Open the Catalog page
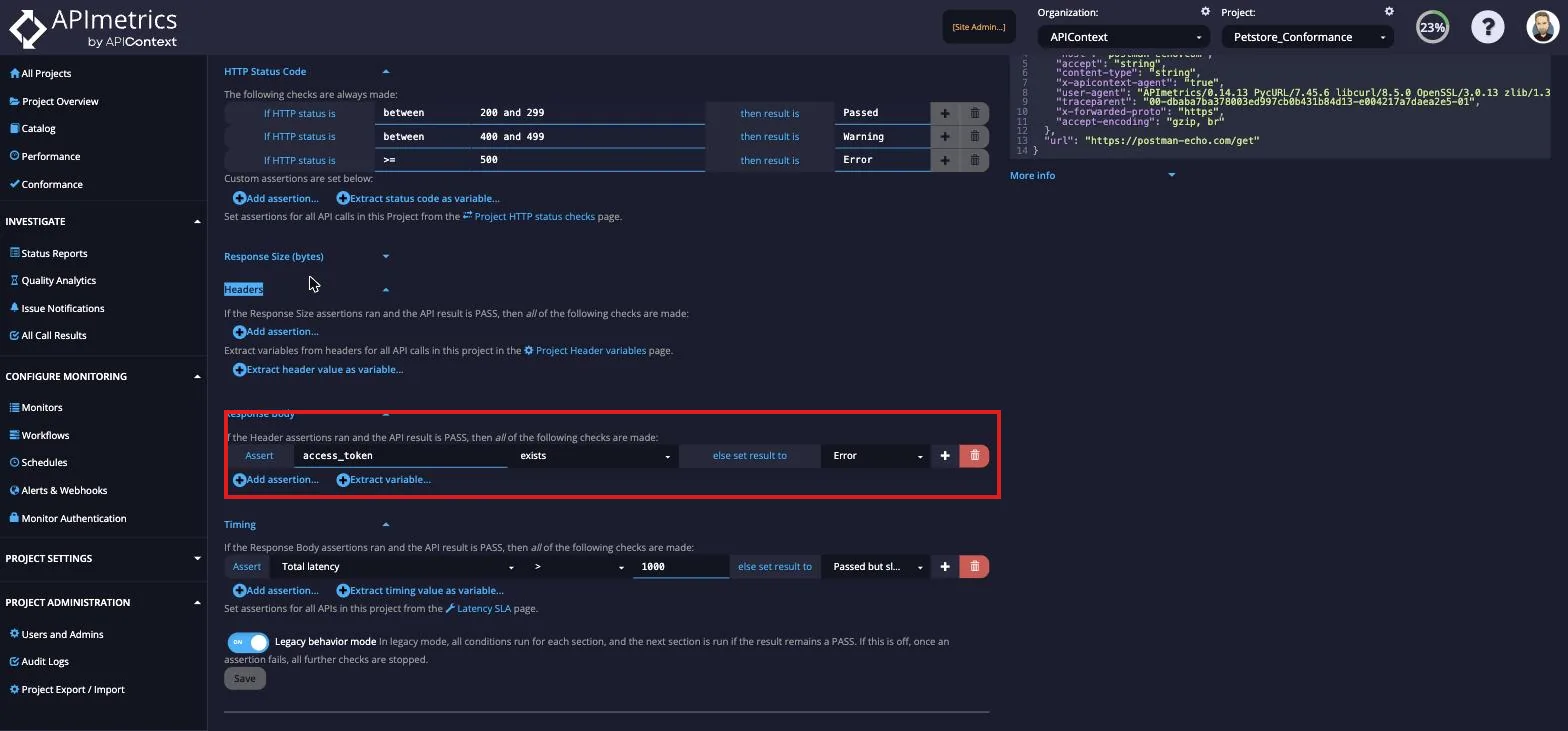1568x731 pixels. pos(32,128)
